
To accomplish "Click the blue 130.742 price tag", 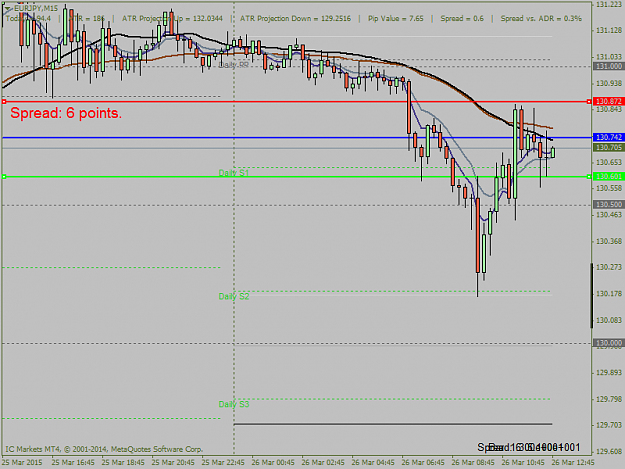I will [x=608, y=137].
